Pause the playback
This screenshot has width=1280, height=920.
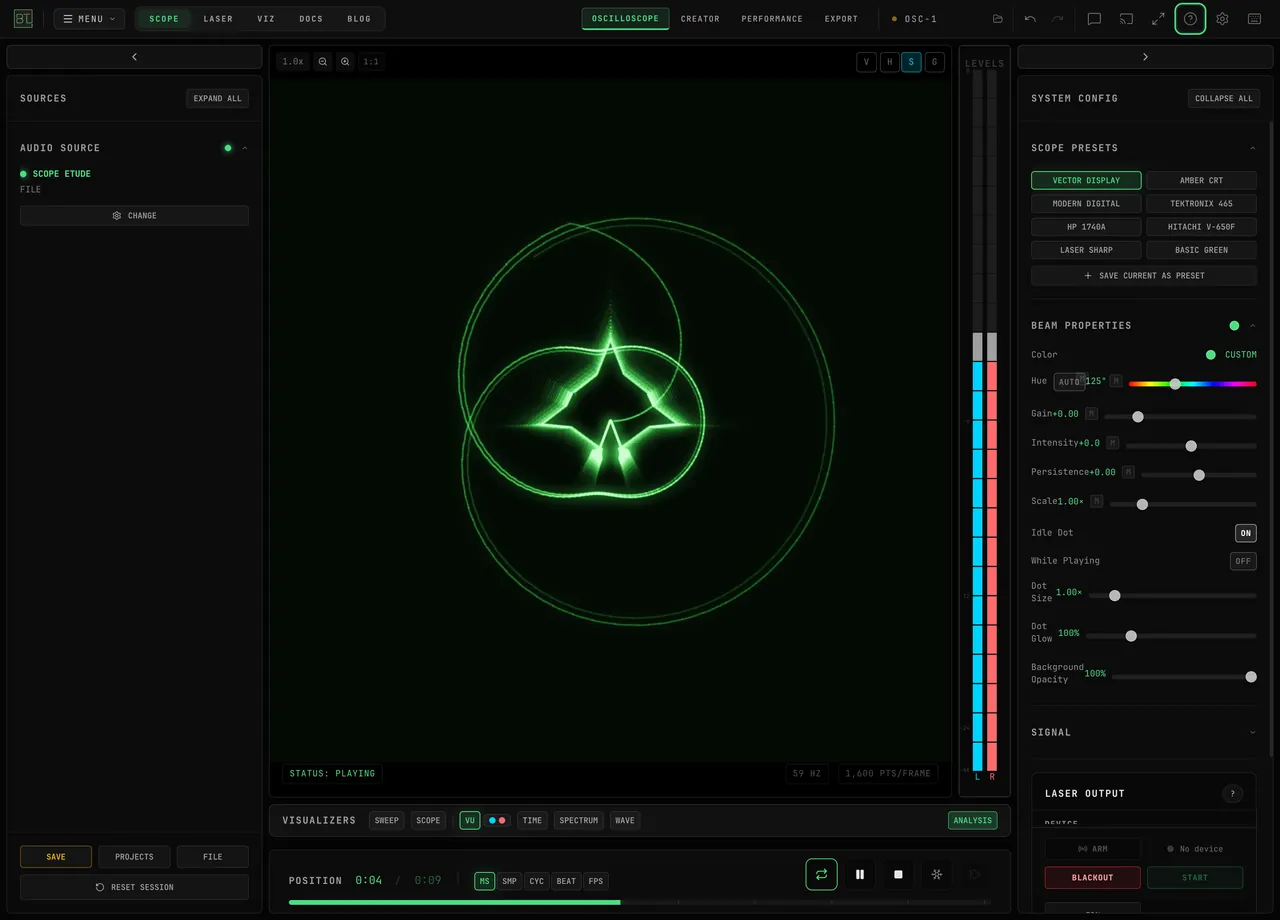860,874
